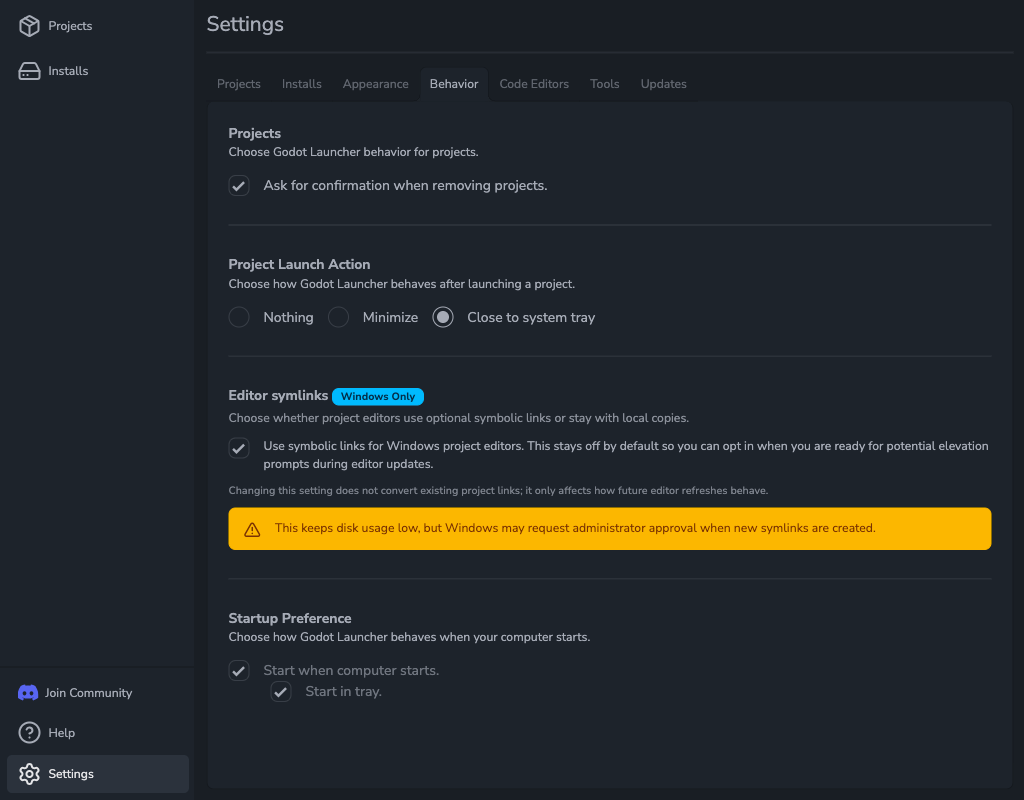Click 'Ask for confirmation when removing projects' label
Image resolution: width=1024 pixels, height=800 pixels.
tap(405, 185)
